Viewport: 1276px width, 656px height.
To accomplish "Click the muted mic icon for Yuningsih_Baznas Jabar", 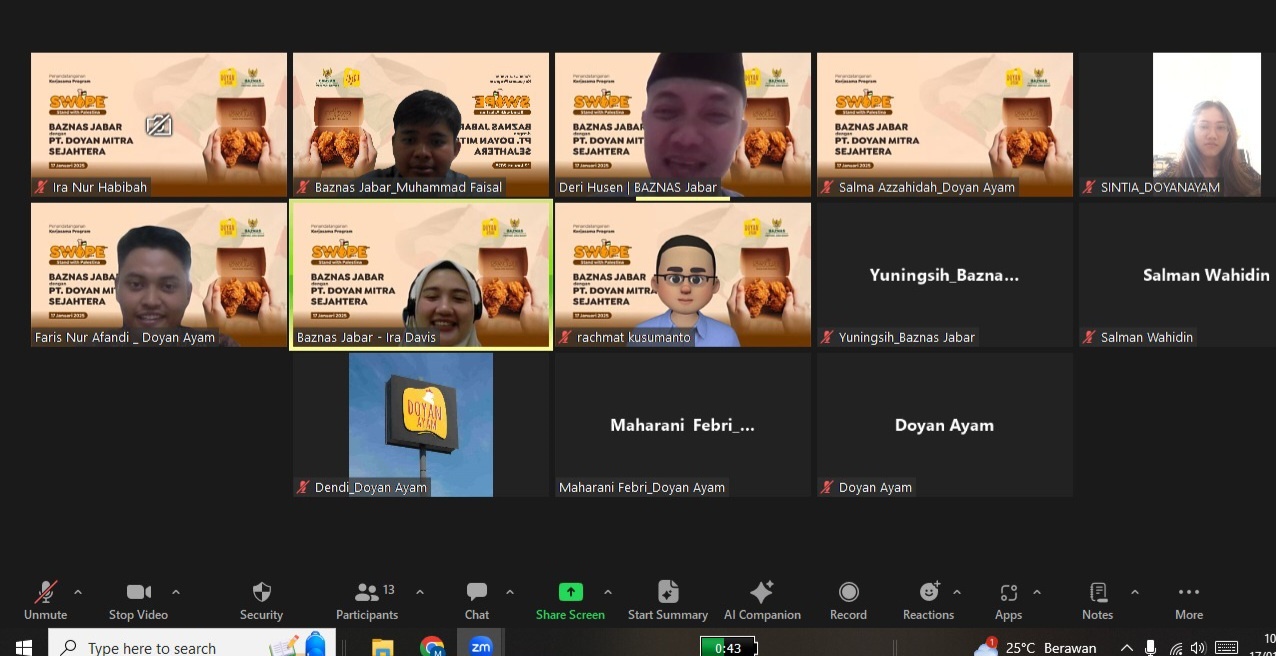I will click(827, 337).
